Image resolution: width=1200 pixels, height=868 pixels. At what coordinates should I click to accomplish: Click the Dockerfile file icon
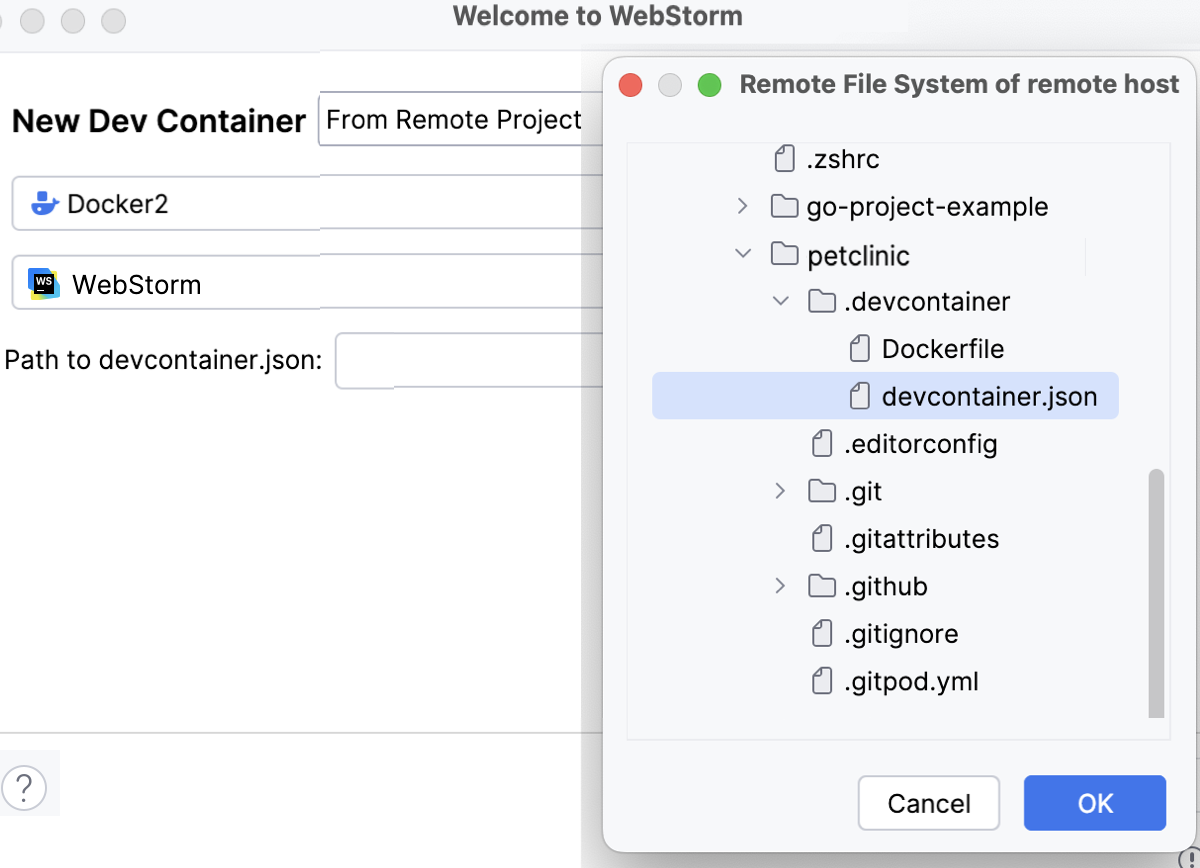[x=858, y=348]
